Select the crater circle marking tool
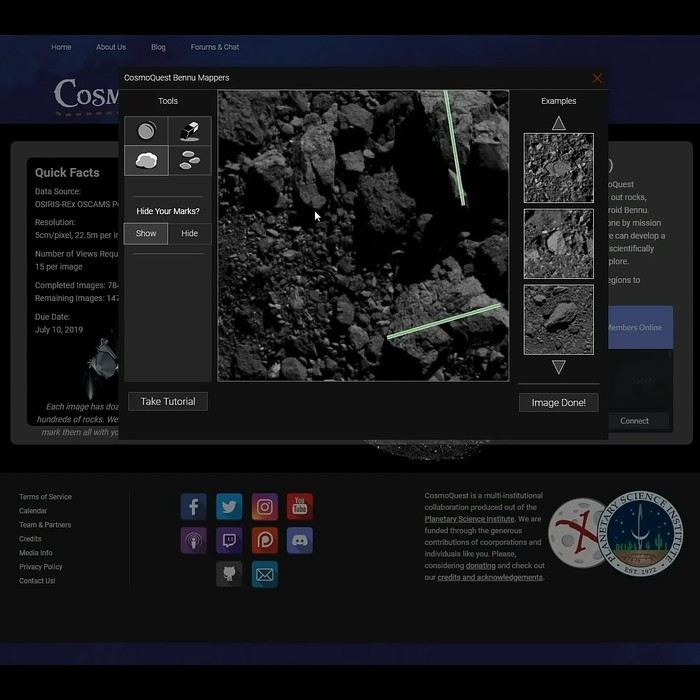This screenshot has height=700, width=700. click(x=146, y=131)
